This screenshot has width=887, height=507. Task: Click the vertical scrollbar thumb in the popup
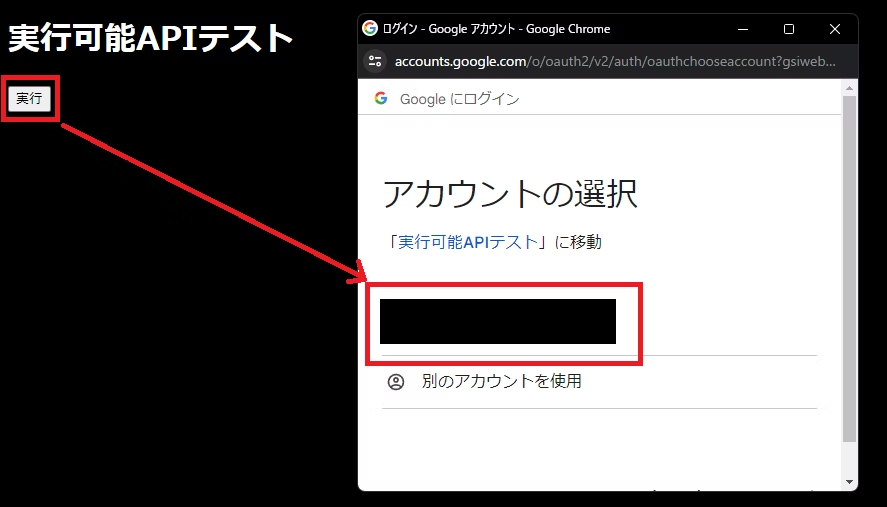point(849,269)
